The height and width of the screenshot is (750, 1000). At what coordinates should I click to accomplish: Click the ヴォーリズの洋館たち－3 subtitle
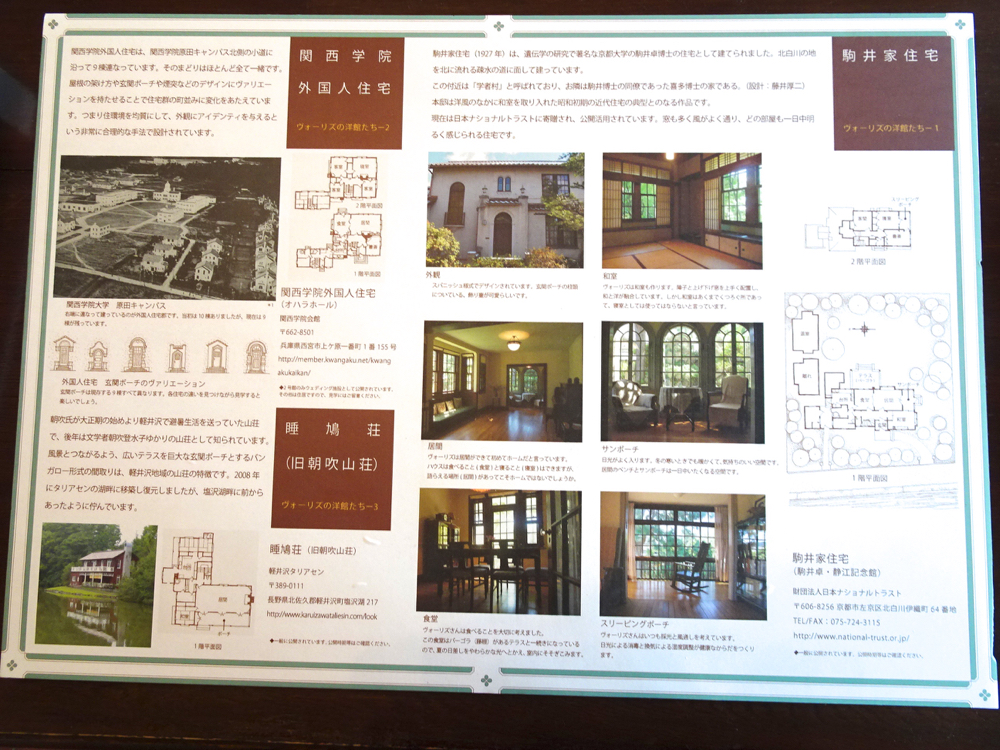330,506
